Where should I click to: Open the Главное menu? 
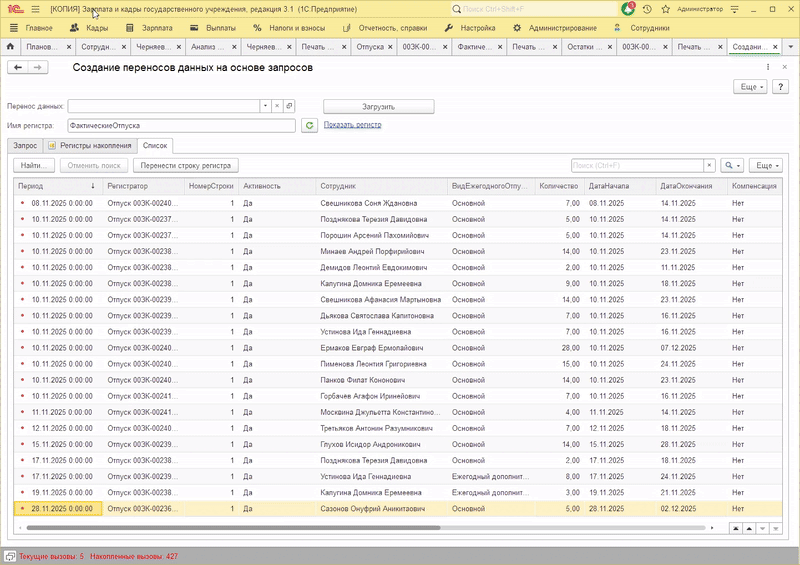click(39, 28)
